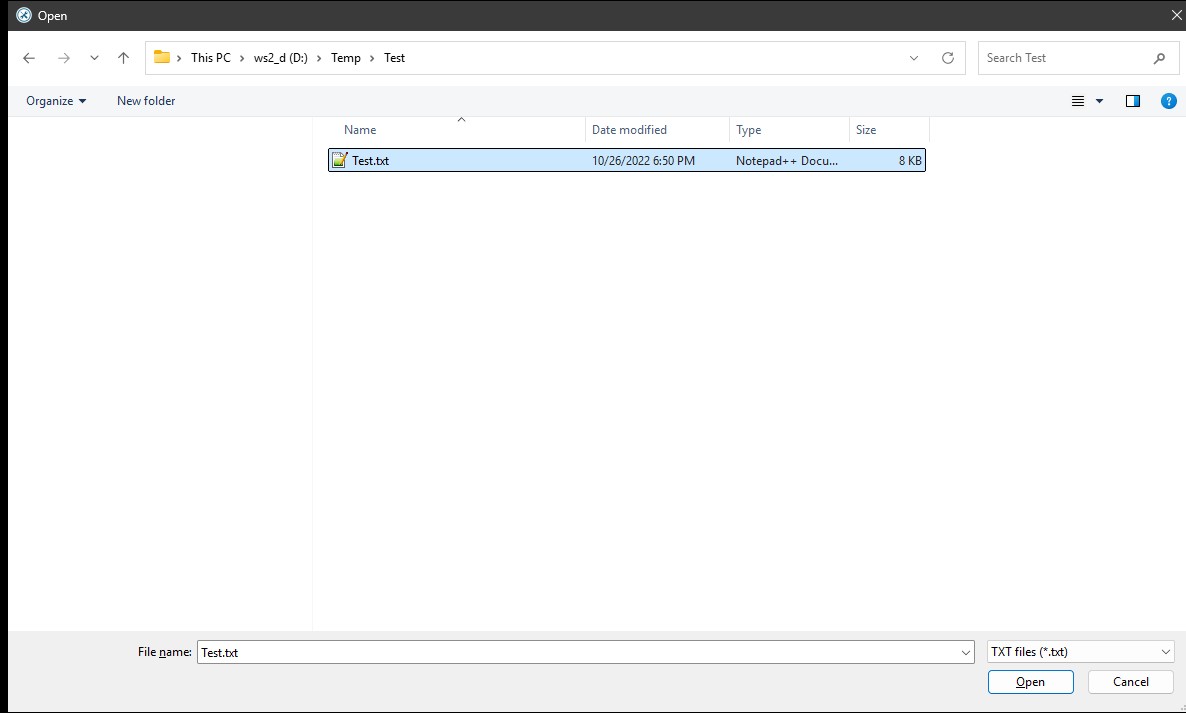Click the search magnifier icon
This screenshot has height=713, width=1186.
tap(1160, 58)
